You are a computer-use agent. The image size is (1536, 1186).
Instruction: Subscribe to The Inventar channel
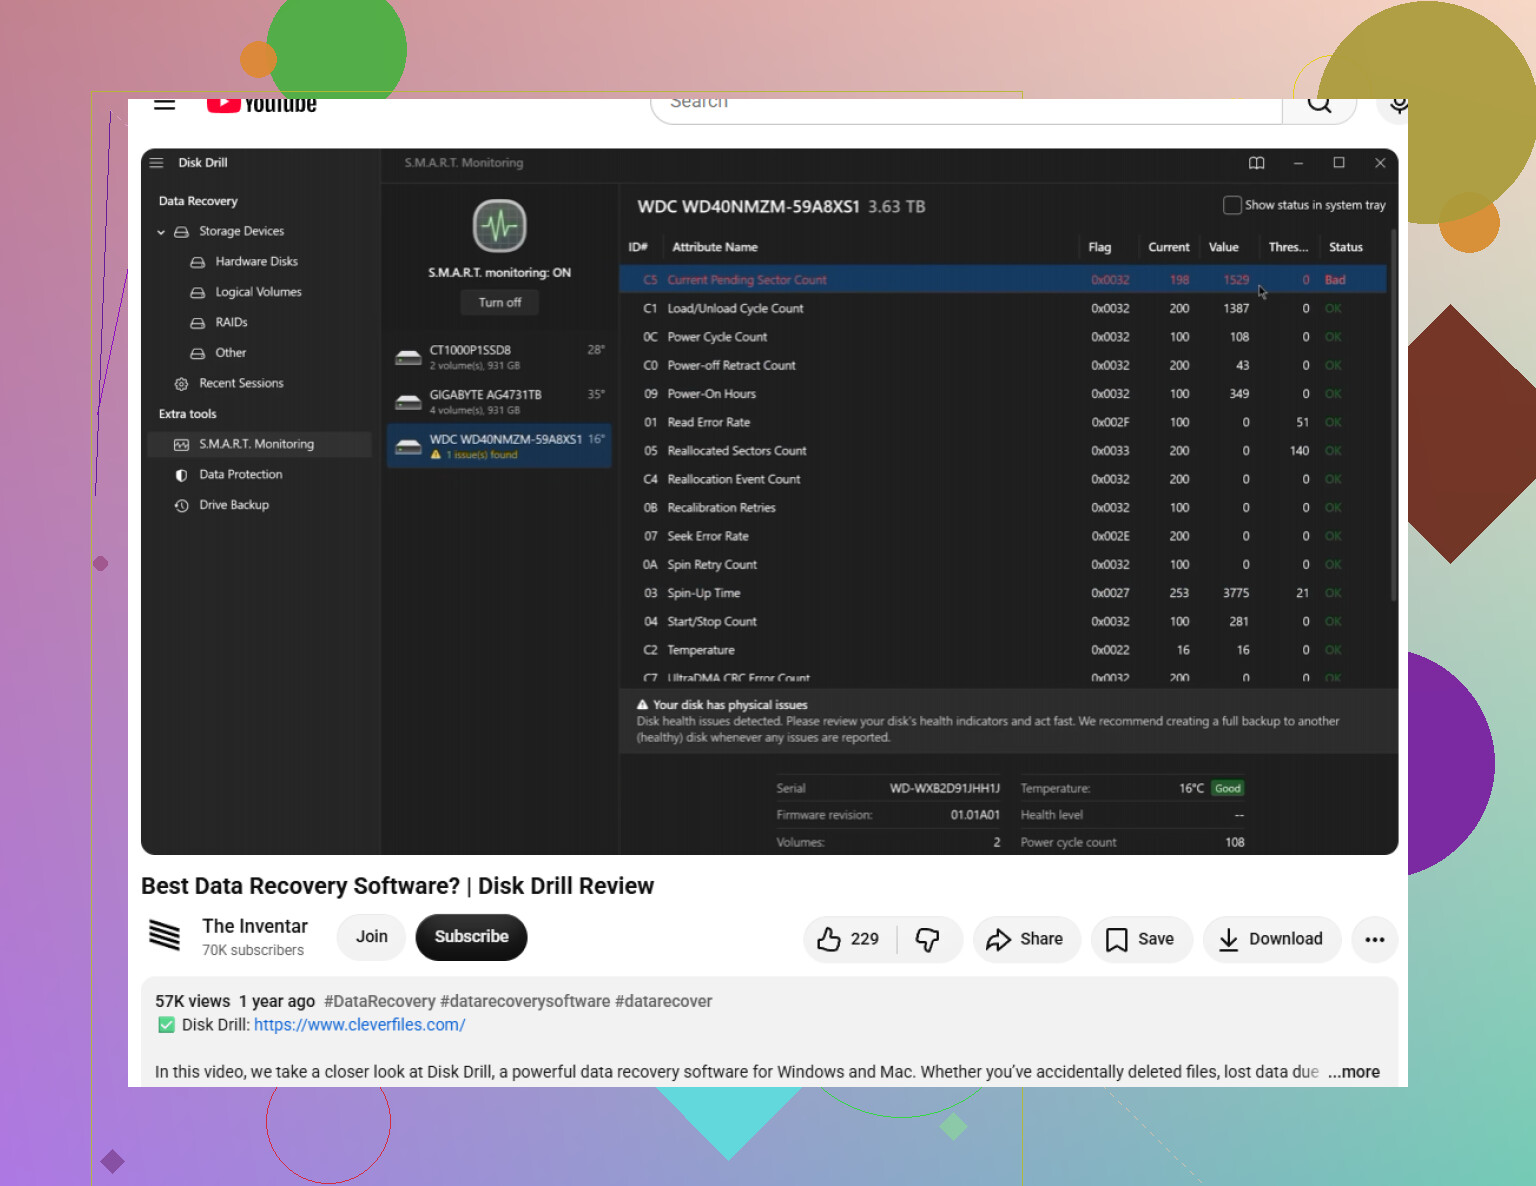click(x=471, y=937)
